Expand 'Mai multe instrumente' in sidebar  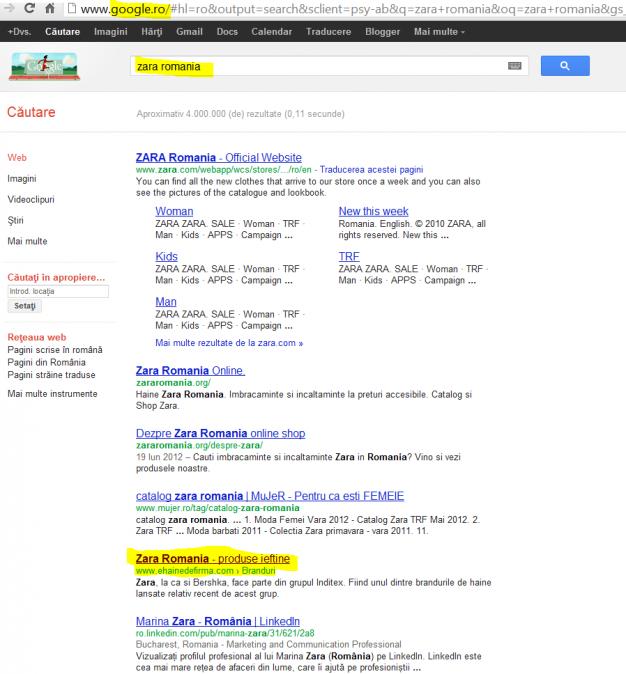click(x=52, y=394)
